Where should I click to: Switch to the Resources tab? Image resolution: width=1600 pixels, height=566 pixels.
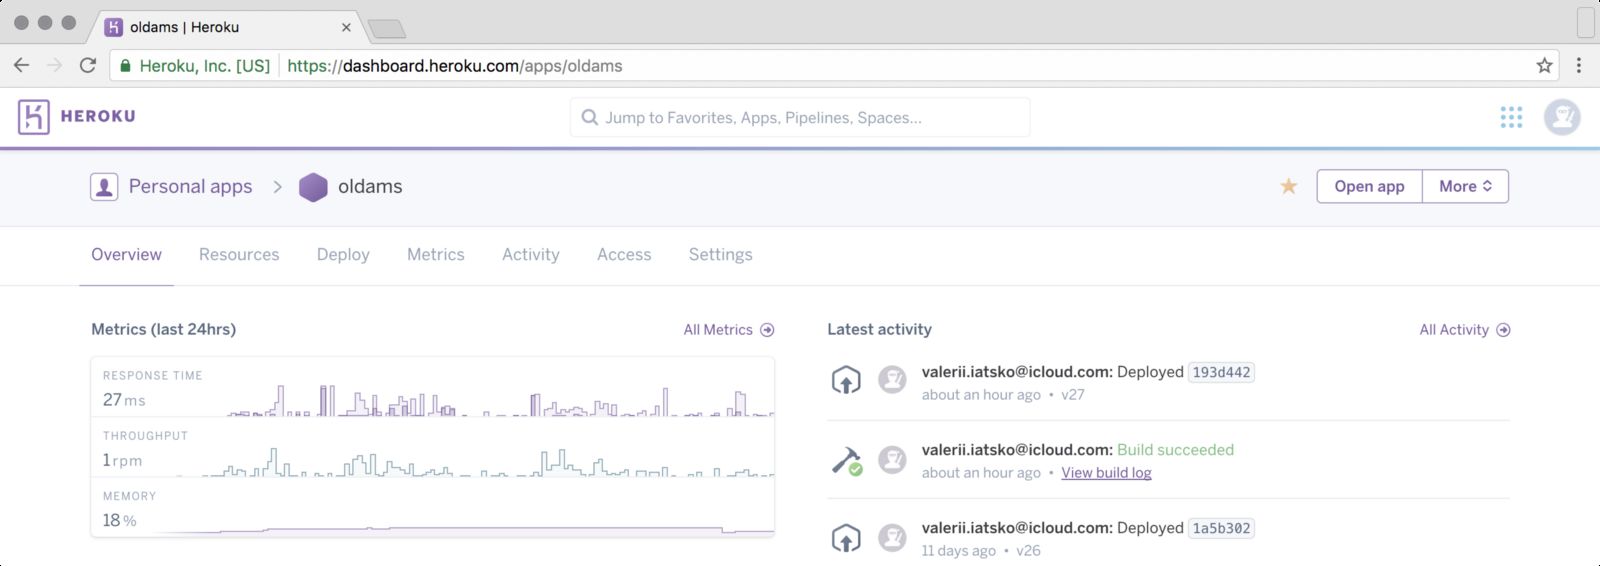click(x=239, y=255)
